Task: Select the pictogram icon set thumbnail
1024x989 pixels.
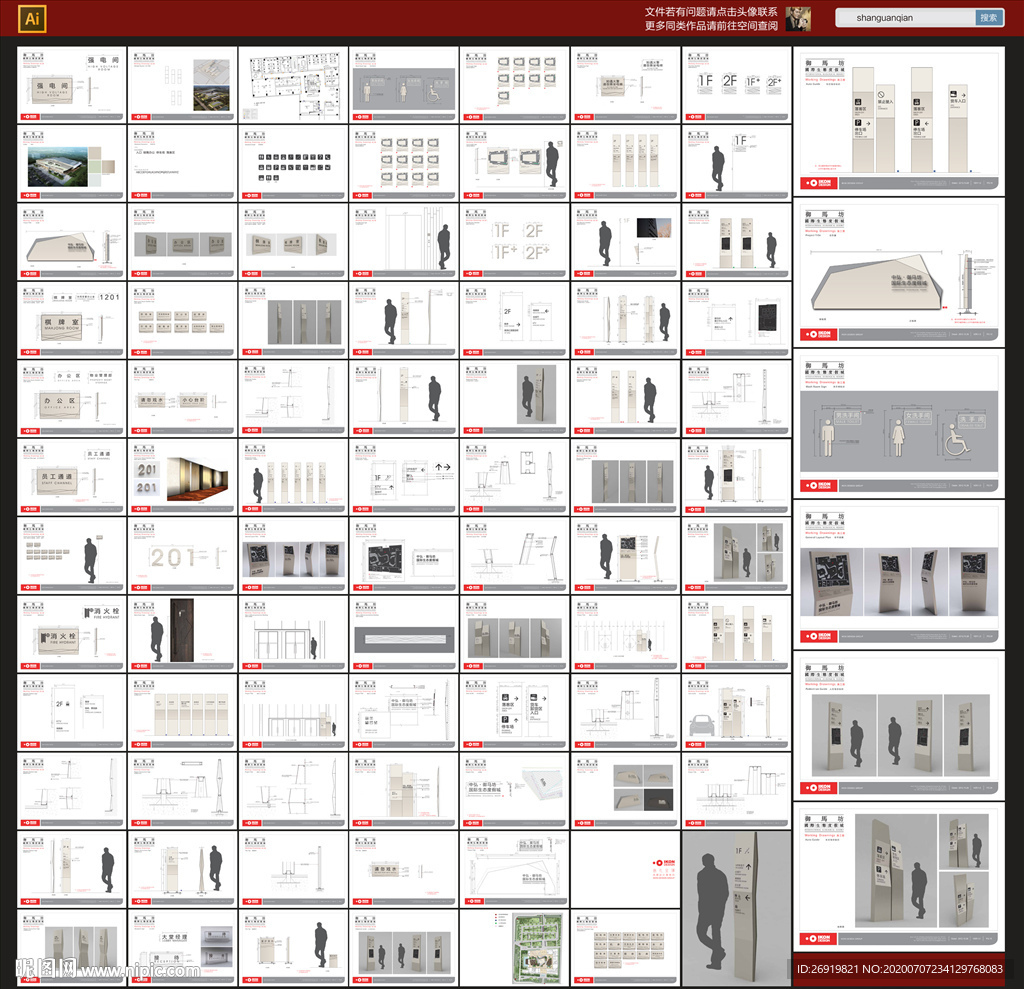Action: 292,163
